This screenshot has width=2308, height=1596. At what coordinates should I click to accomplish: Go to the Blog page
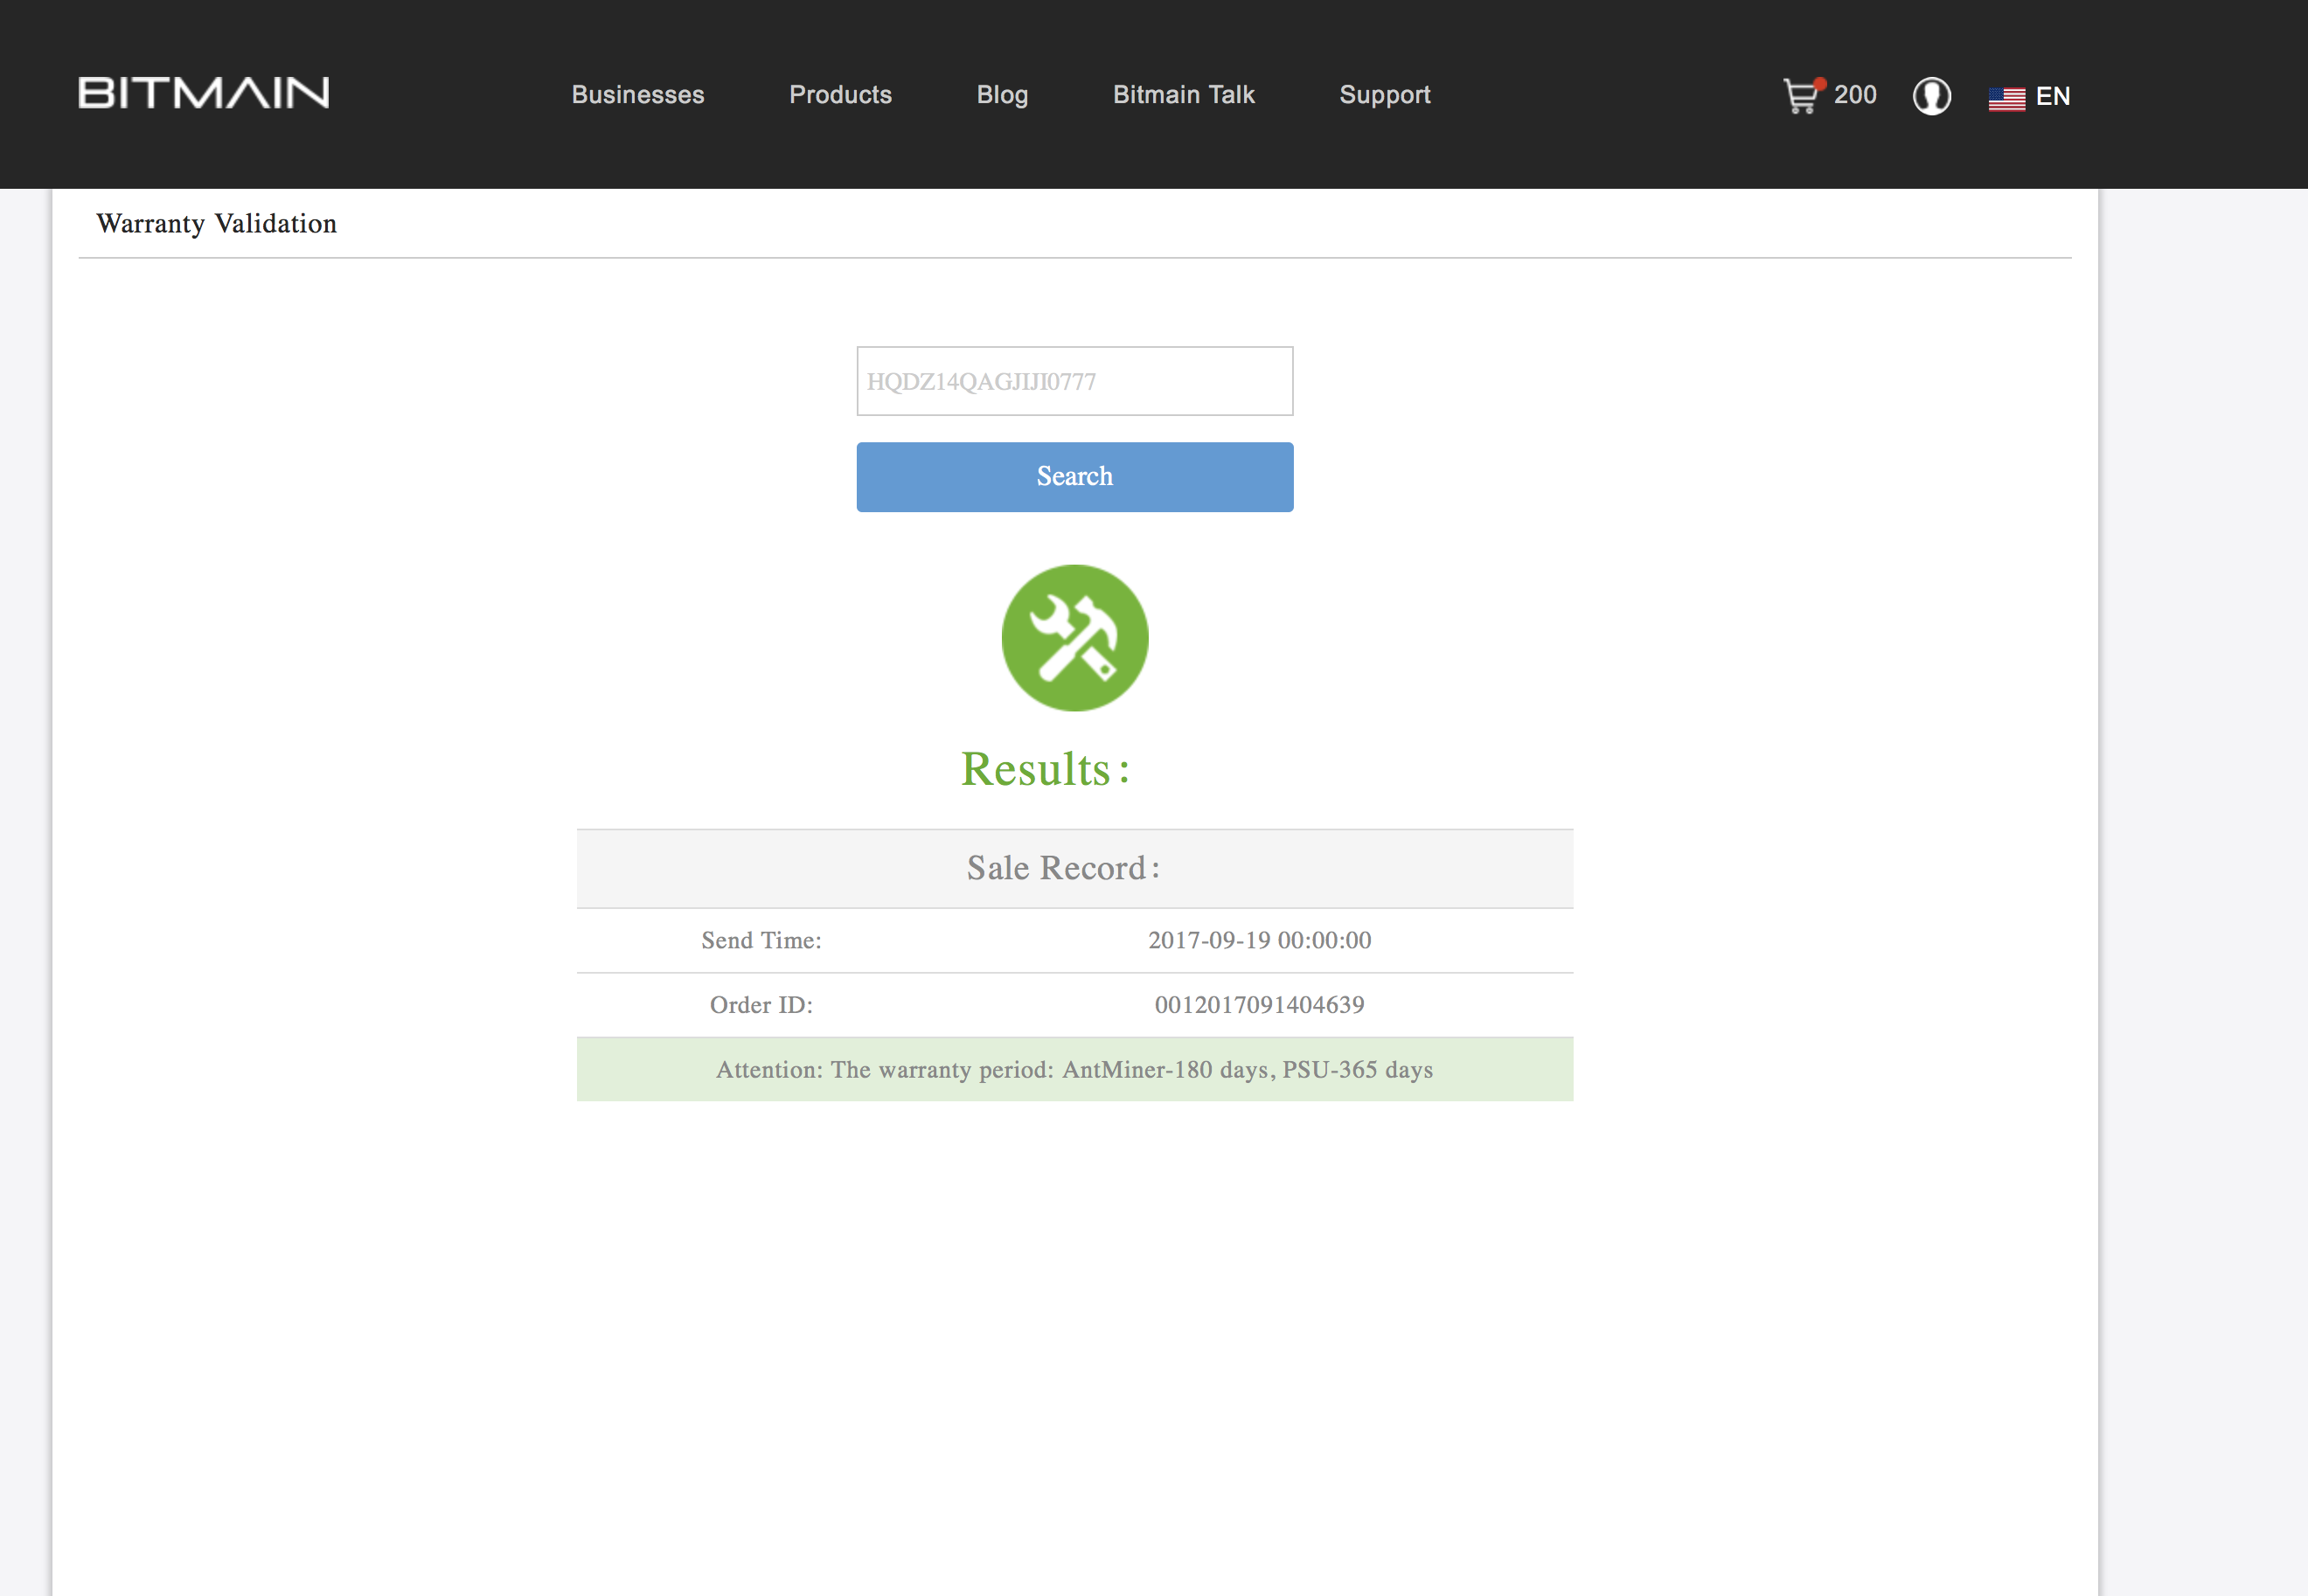(1001, 95)
